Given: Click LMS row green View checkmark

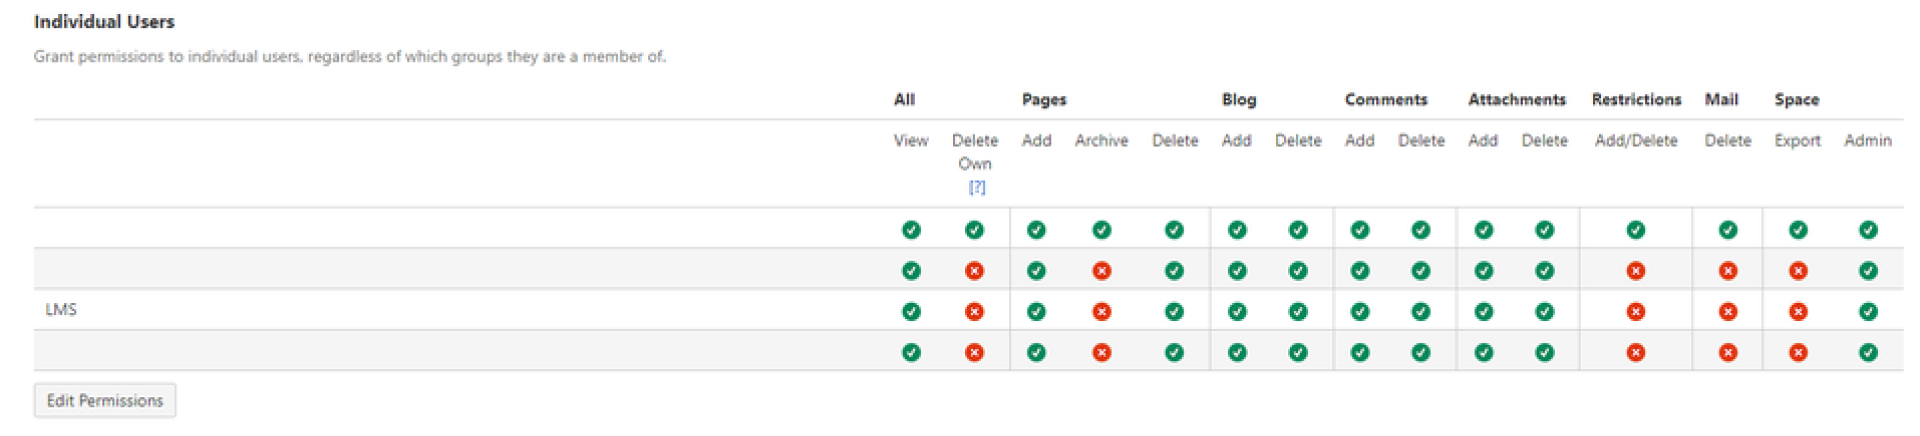Looking at the screenshot, I should (x=911, y=312).
